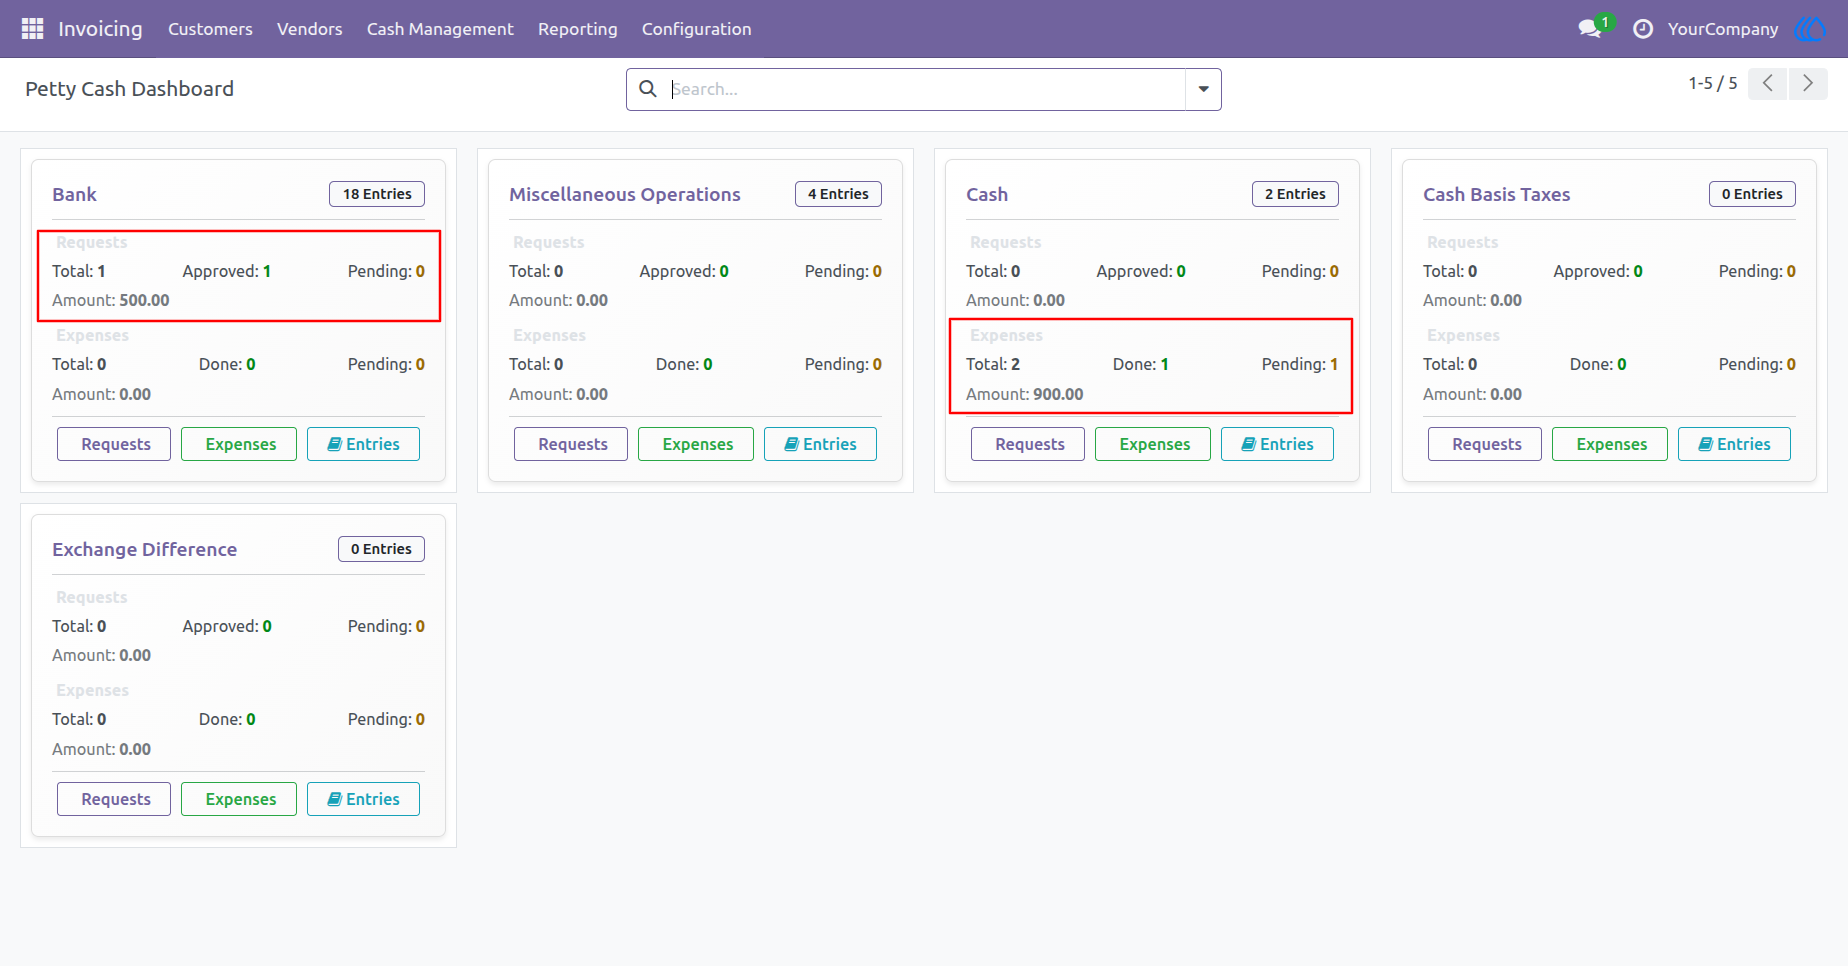Screen dimensions: 1848x966
Task: Open the conversations chat icon
Action: 1590,29
